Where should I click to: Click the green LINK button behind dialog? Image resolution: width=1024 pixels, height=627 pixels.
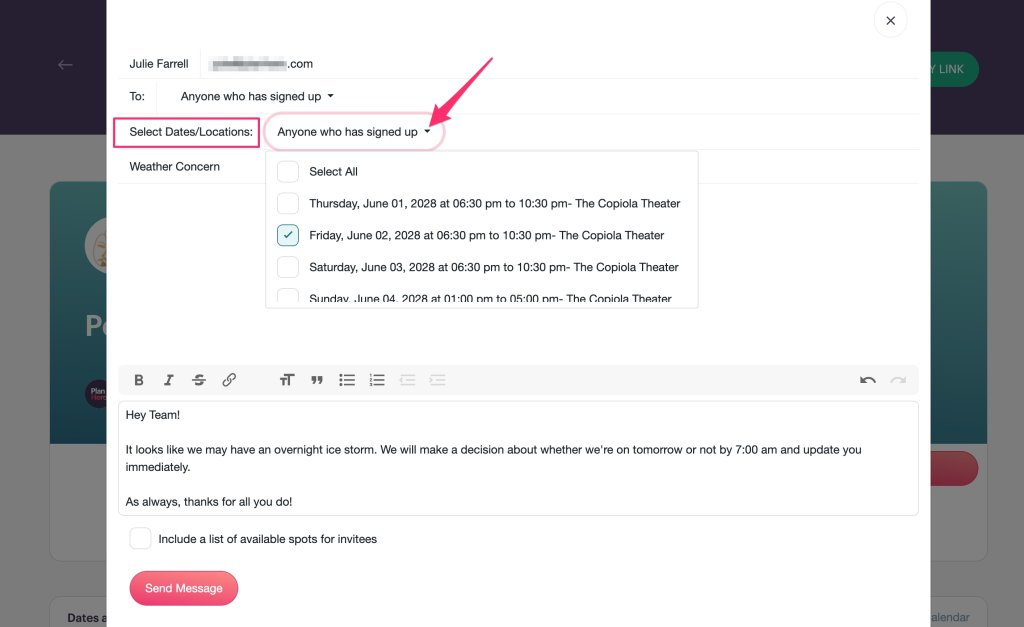(954, 69)
